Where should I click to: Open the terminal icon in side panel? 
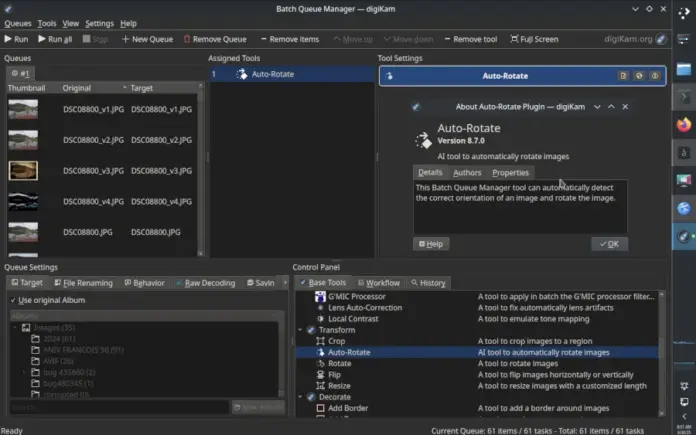pyautogui.click(x=684, y=97)
